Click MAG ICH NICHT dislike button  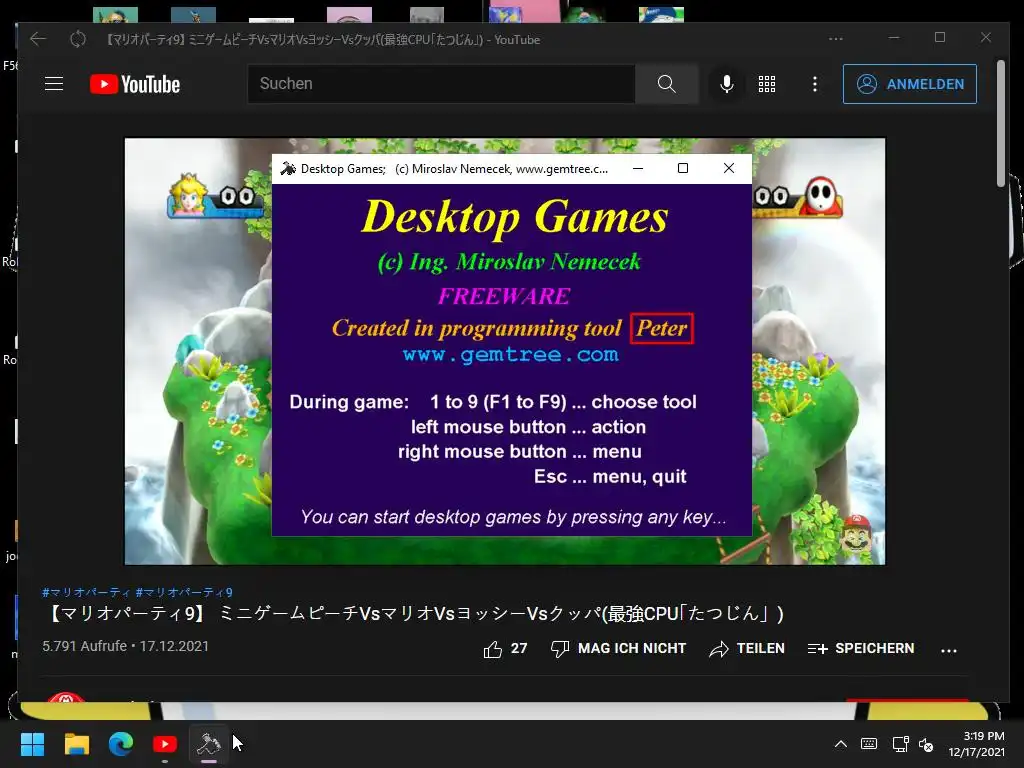(x=618, y=648)
